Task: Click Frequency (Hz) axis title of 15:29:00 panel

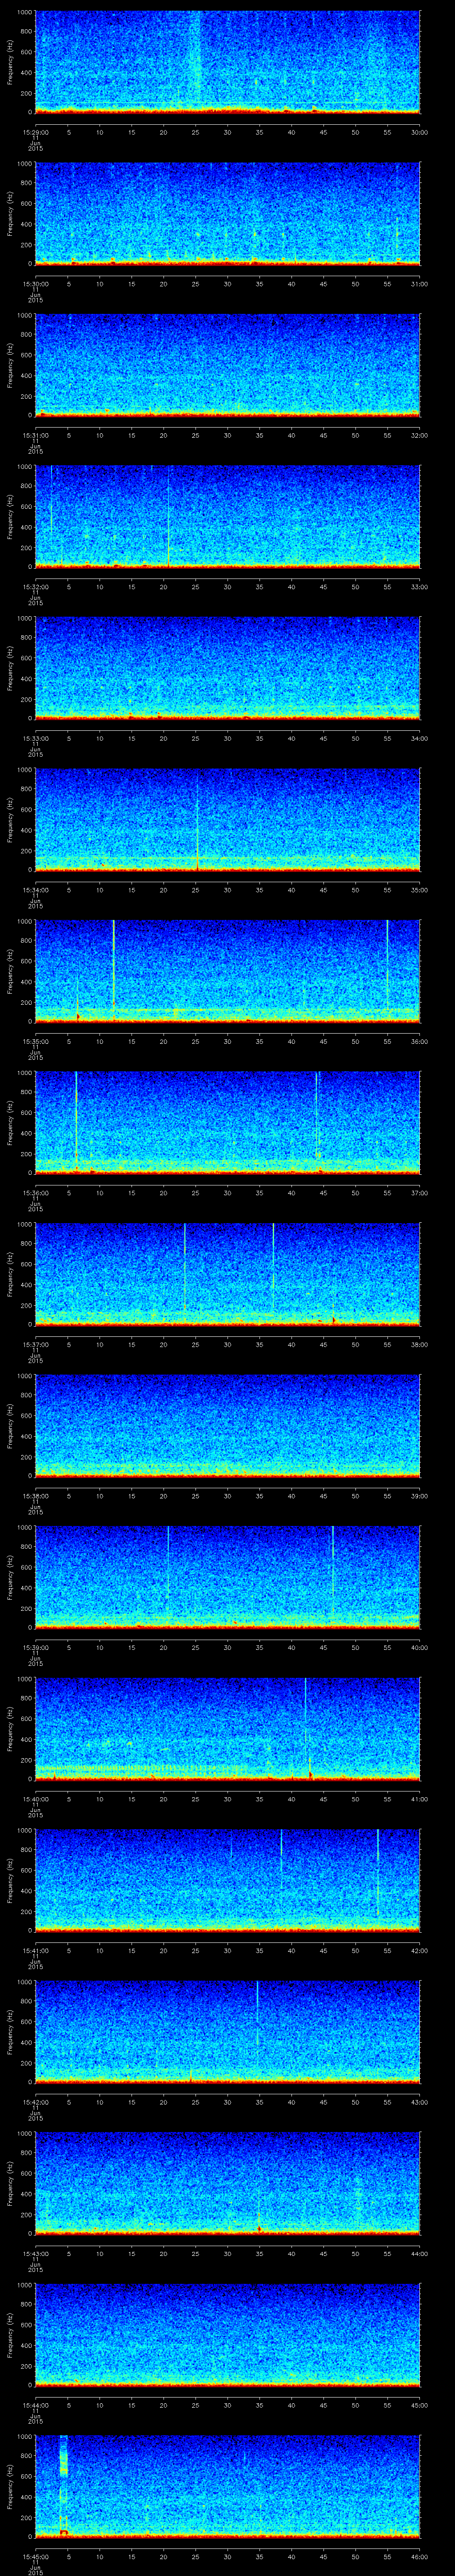Action: [x=11, y=62]
